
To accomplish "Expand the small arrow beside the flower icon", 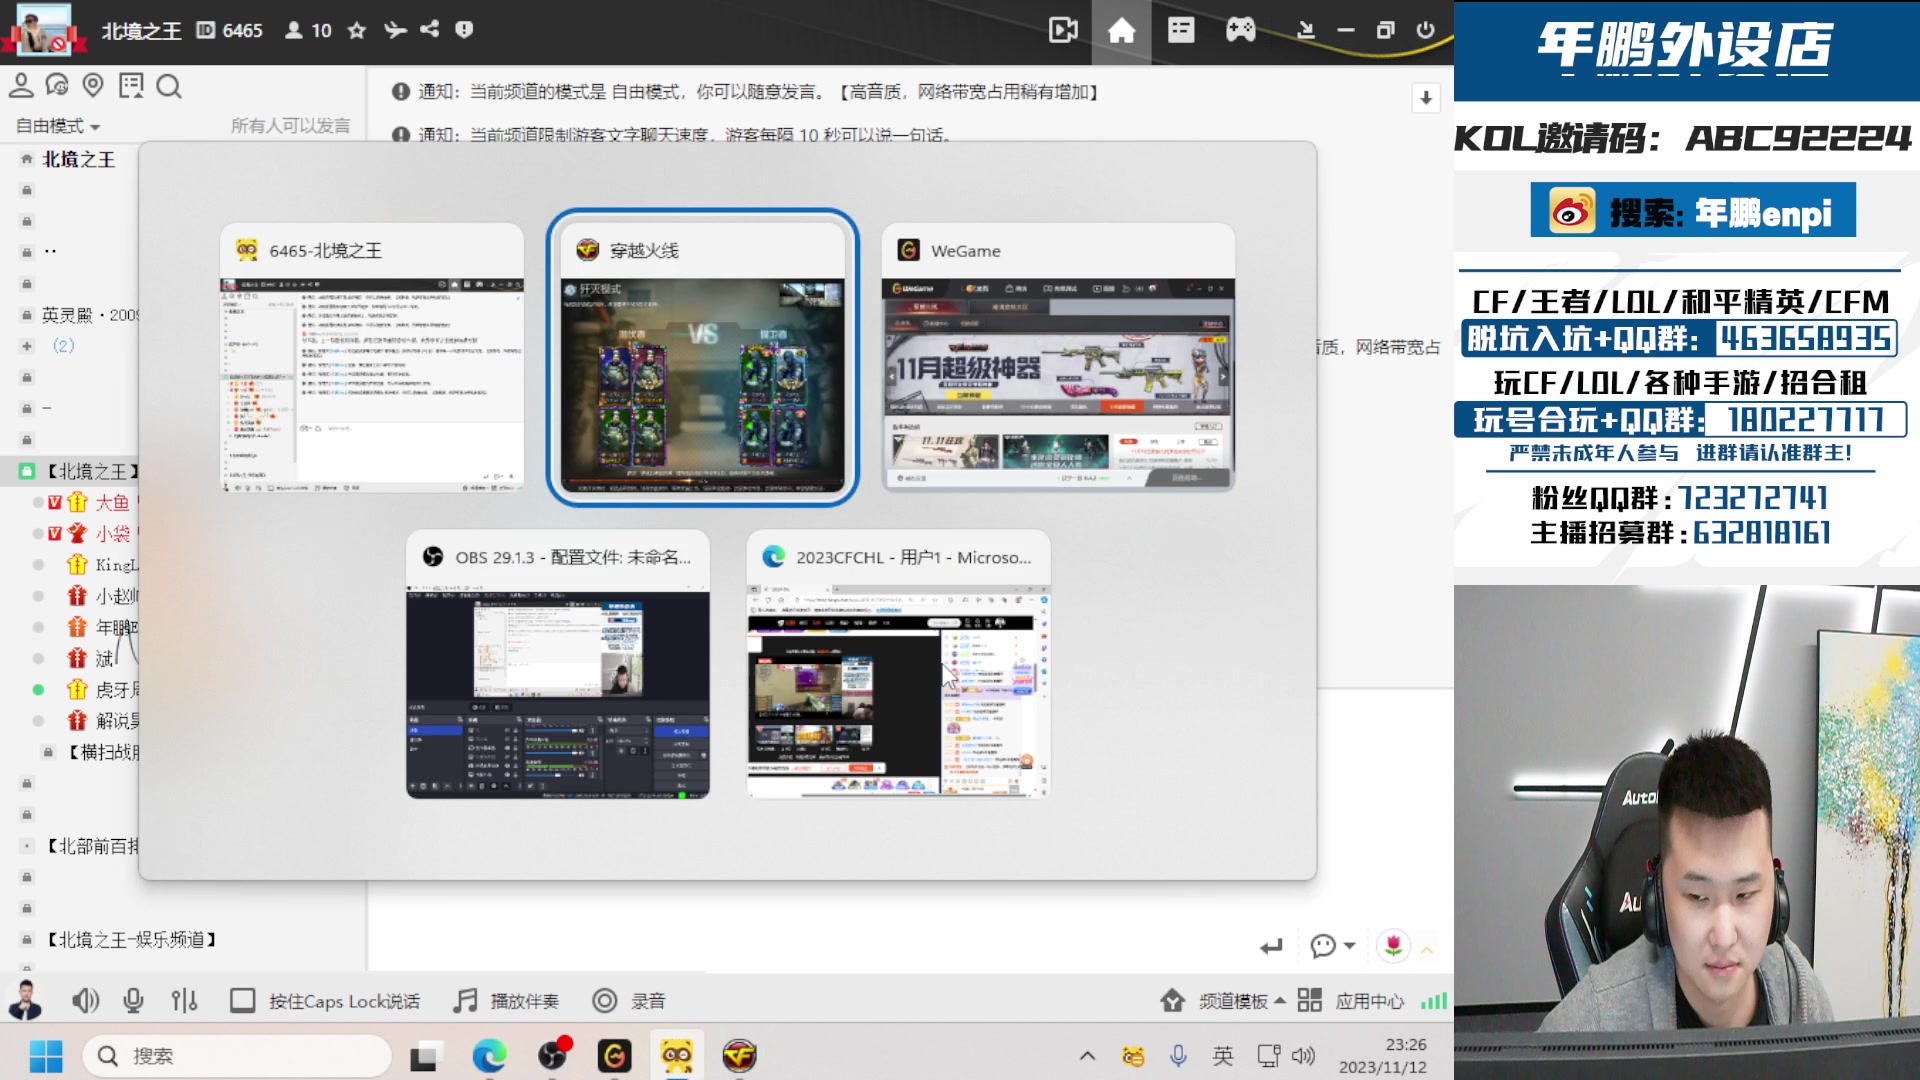I will coord(1427,949).
